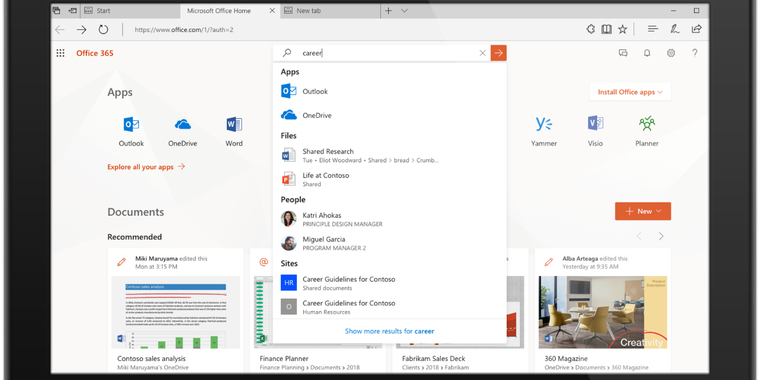Go to the previous recommended documents with the left chevron
Screen dimensions: 760x380
pyautogui.click(x=639, y=237)
